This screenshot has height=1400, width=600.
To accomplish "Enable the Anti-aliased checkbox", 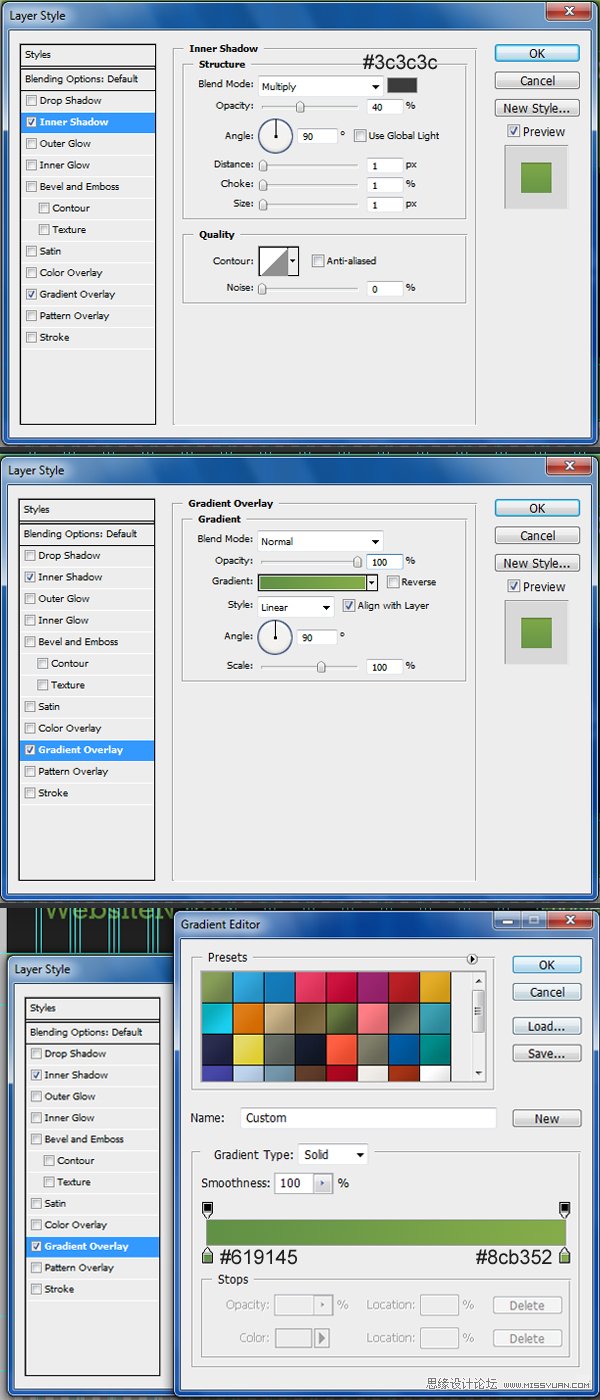I will click(318, 261).
